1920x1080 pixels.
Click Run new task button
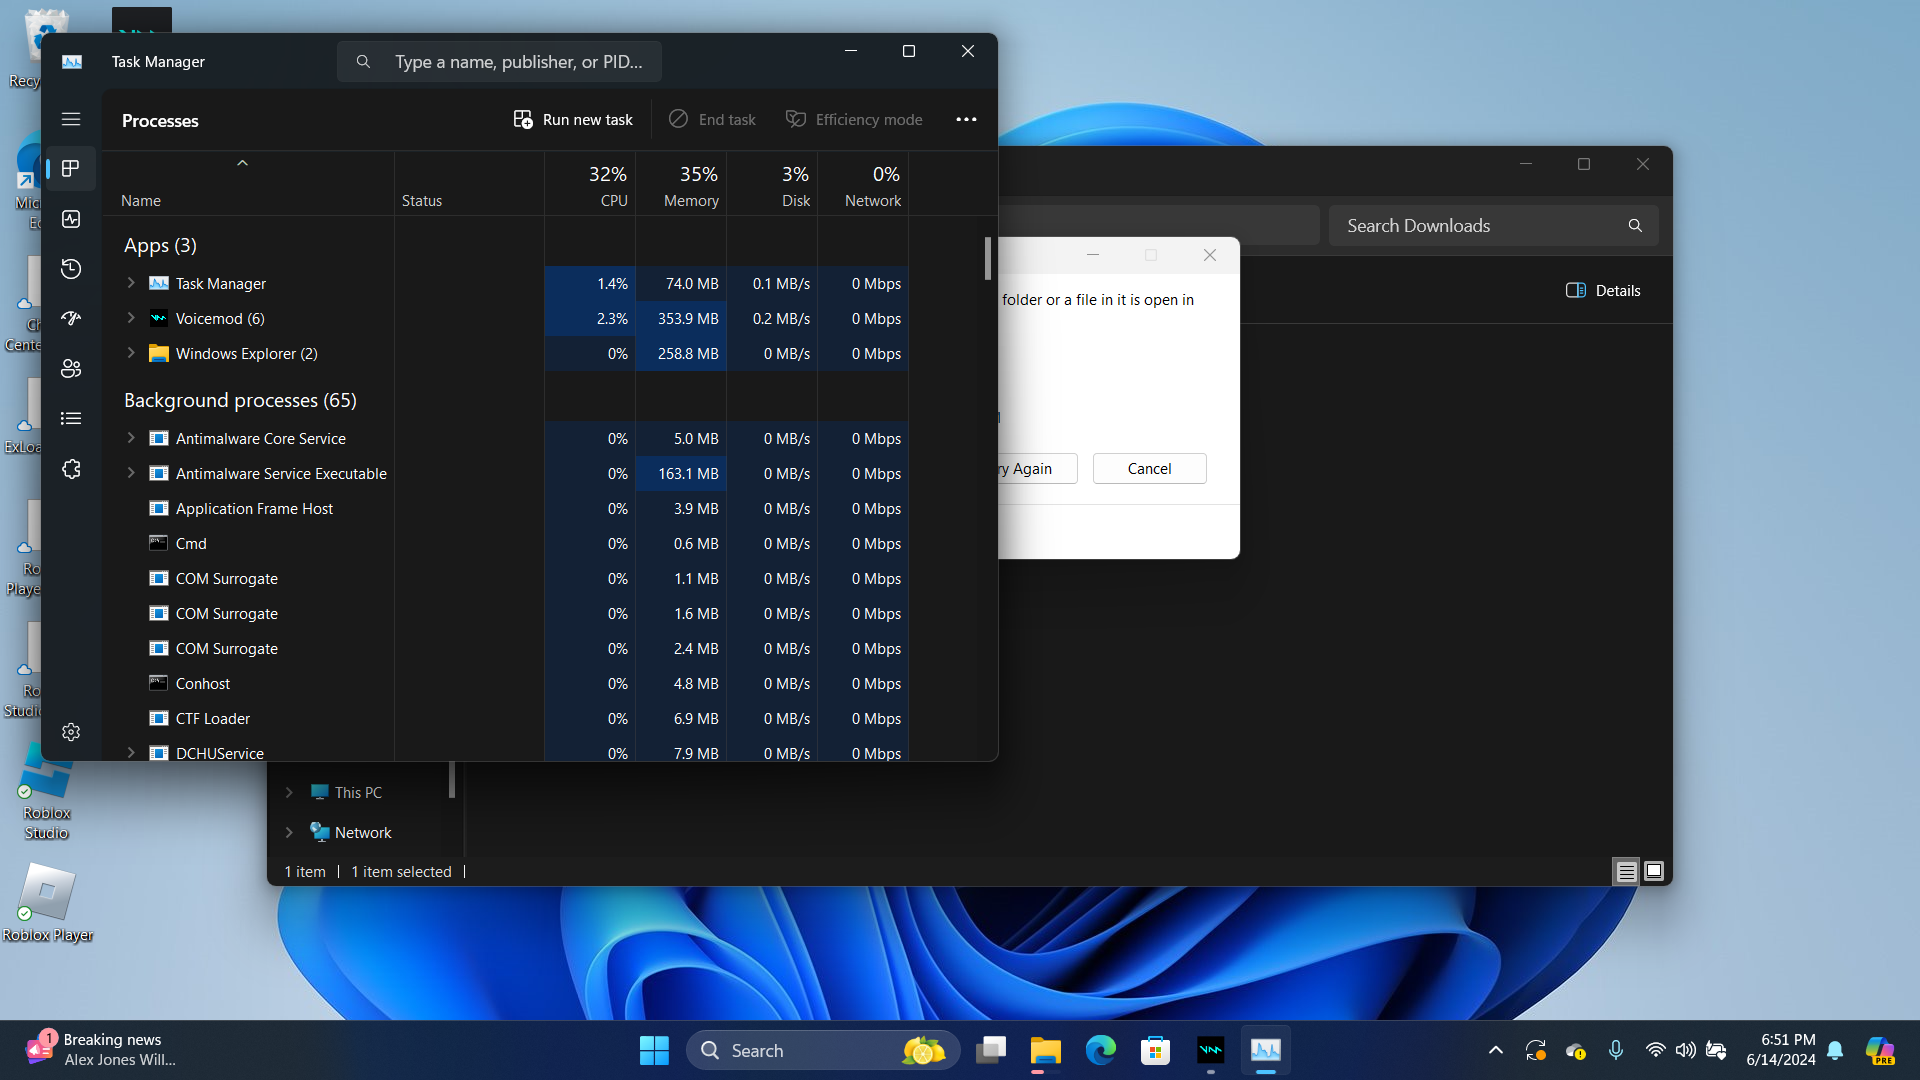[x=573, y=119]
